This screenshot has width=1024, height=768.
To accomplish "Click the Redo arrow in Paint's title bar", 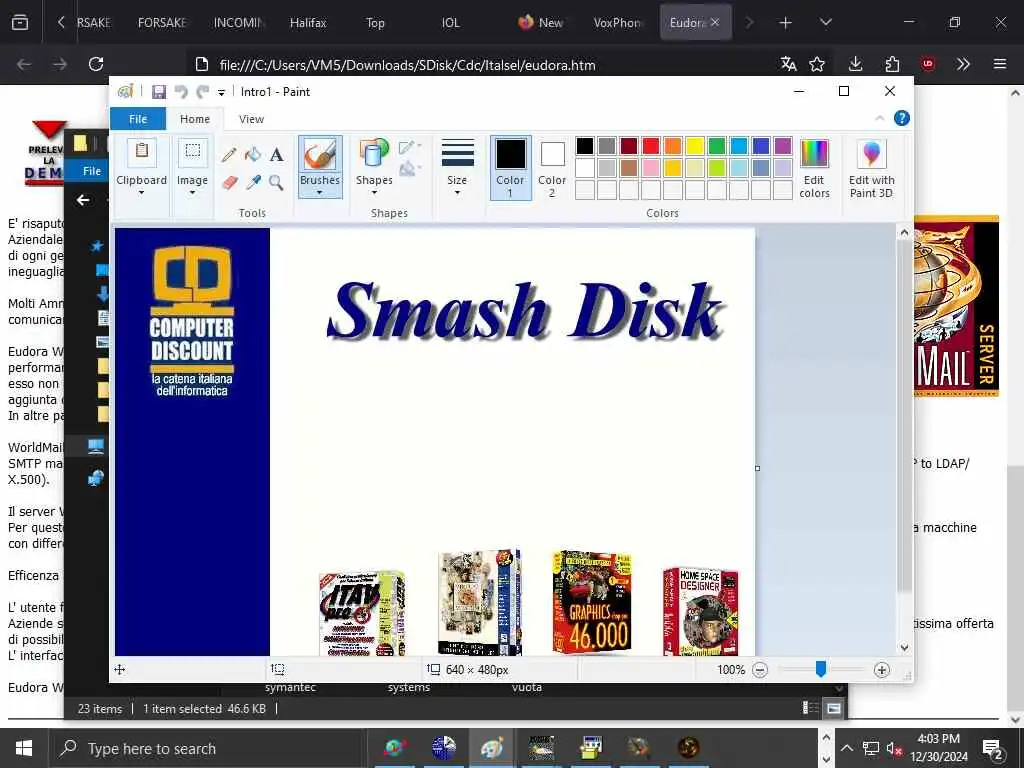I will 203,92.
